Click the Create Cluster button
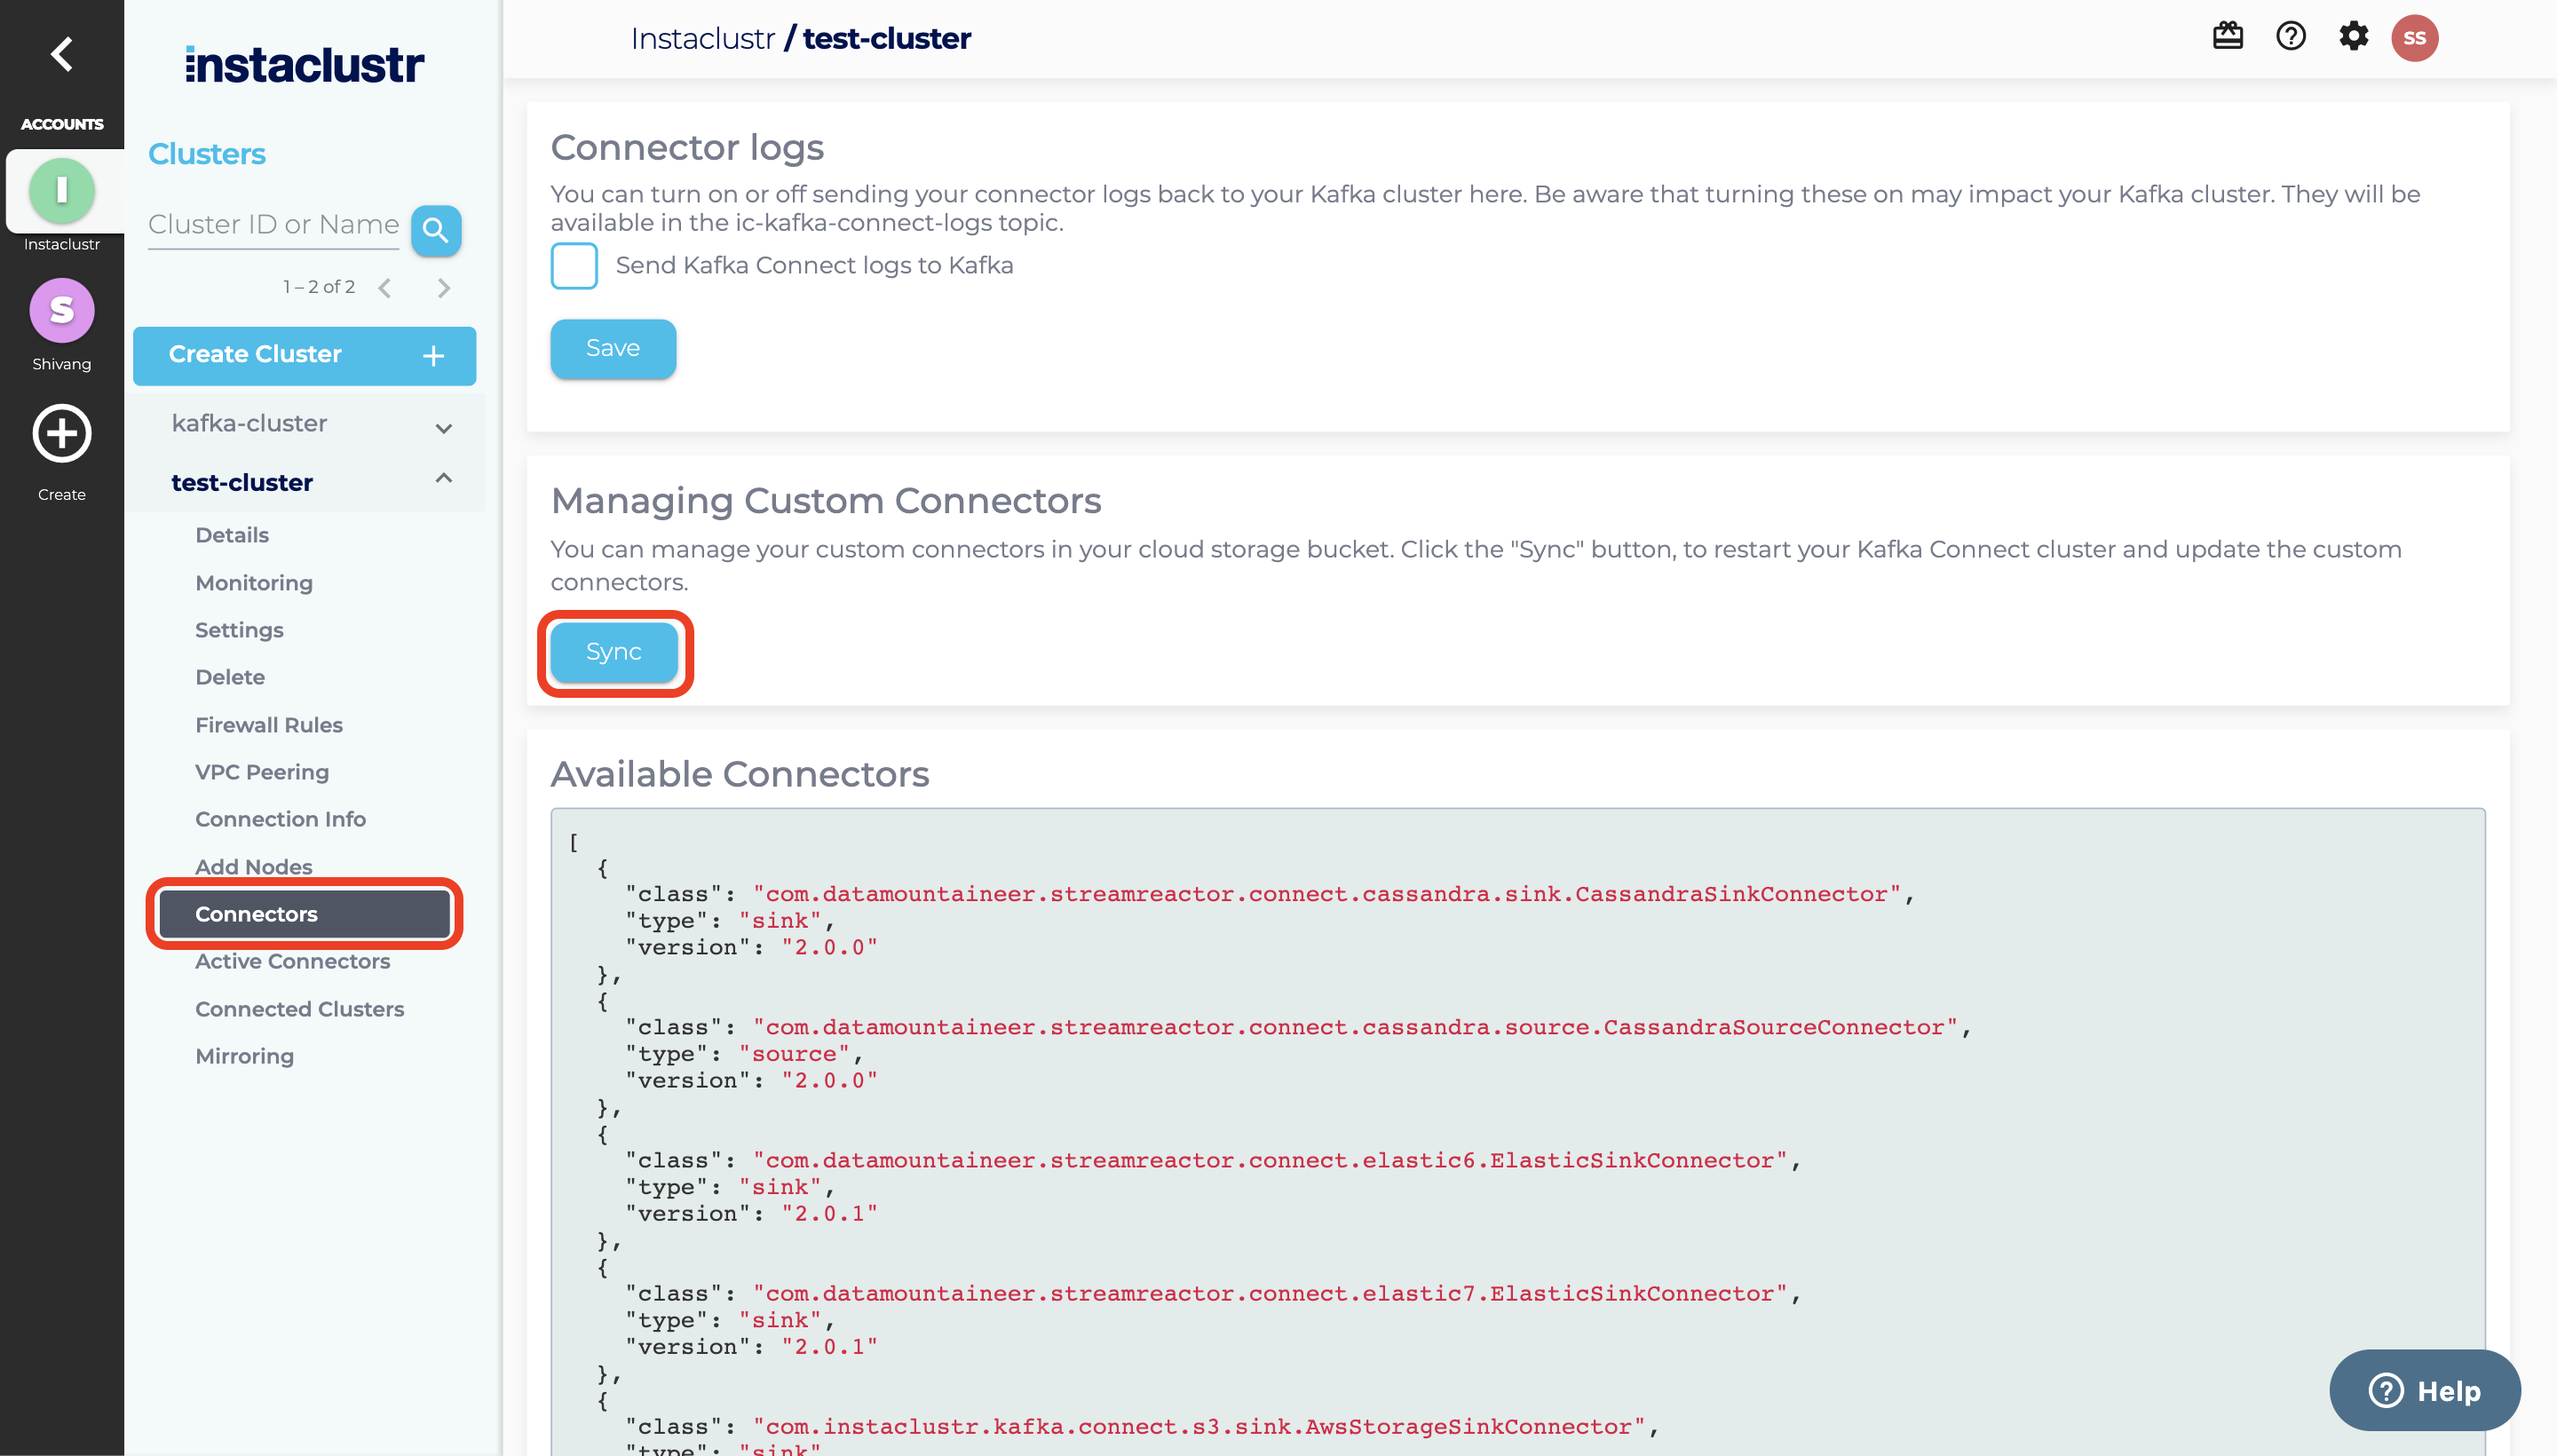Viewport: 2557px width, 1456px height. pos(304,355)
